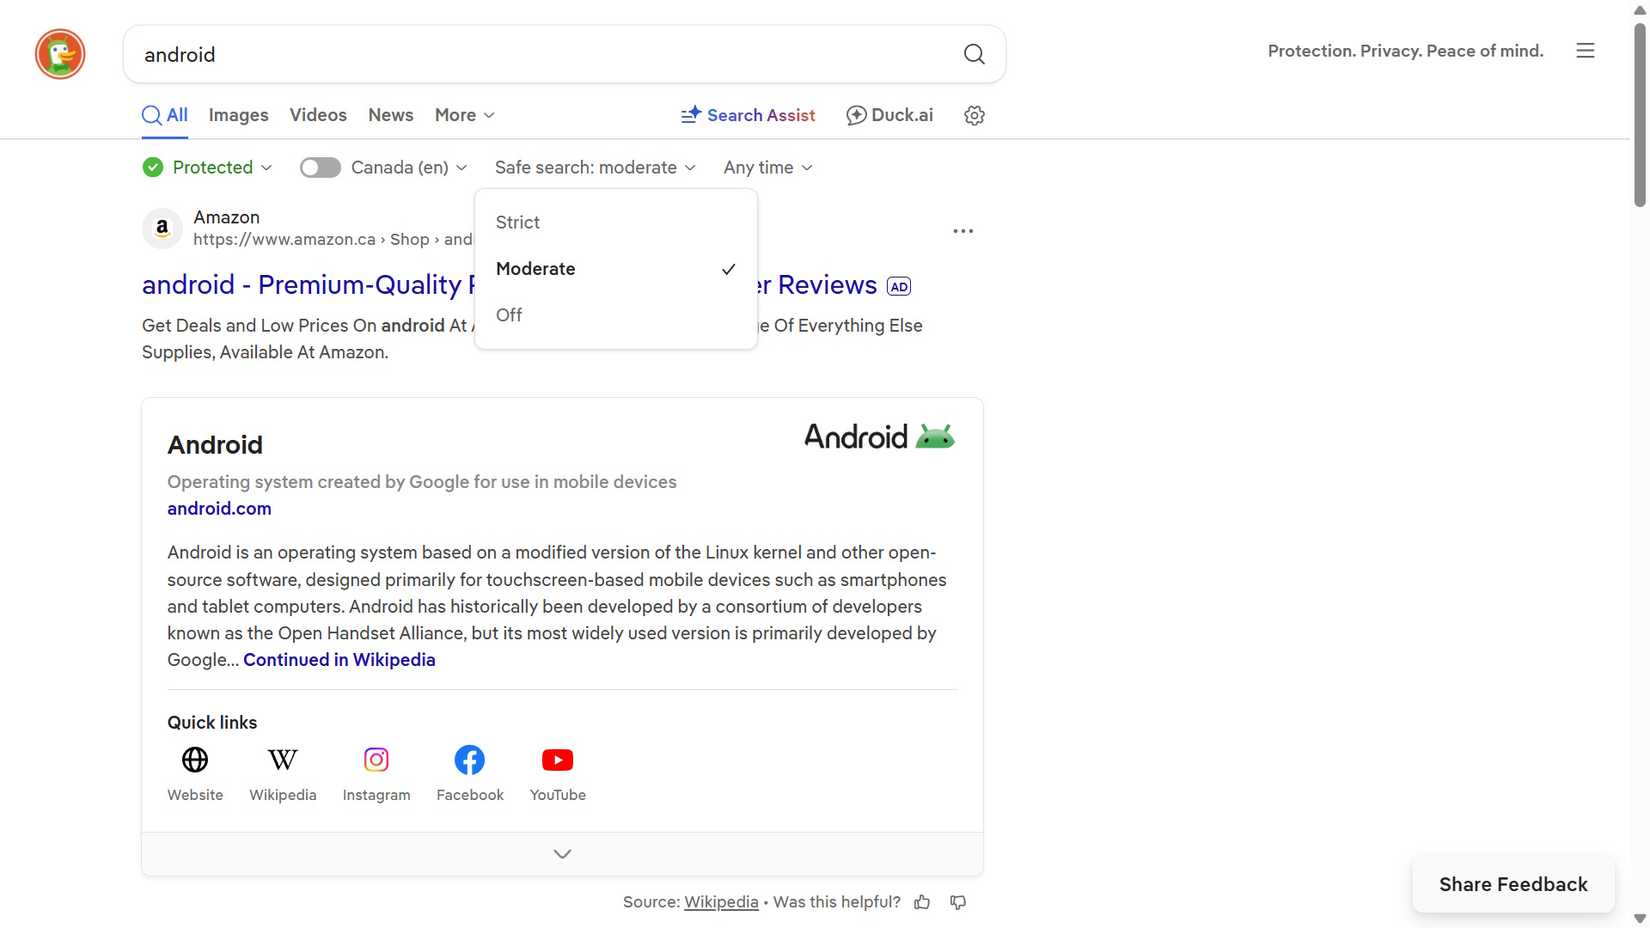
Task: Open the YouTube quick link
Action: pos(557,760)
